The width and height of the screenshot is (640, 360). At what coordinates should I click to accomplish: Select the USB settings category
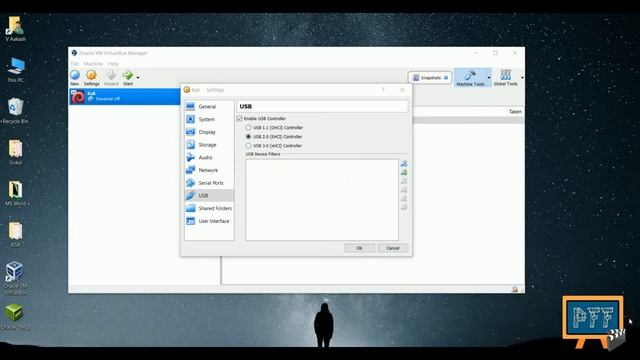tap(209, 196)
